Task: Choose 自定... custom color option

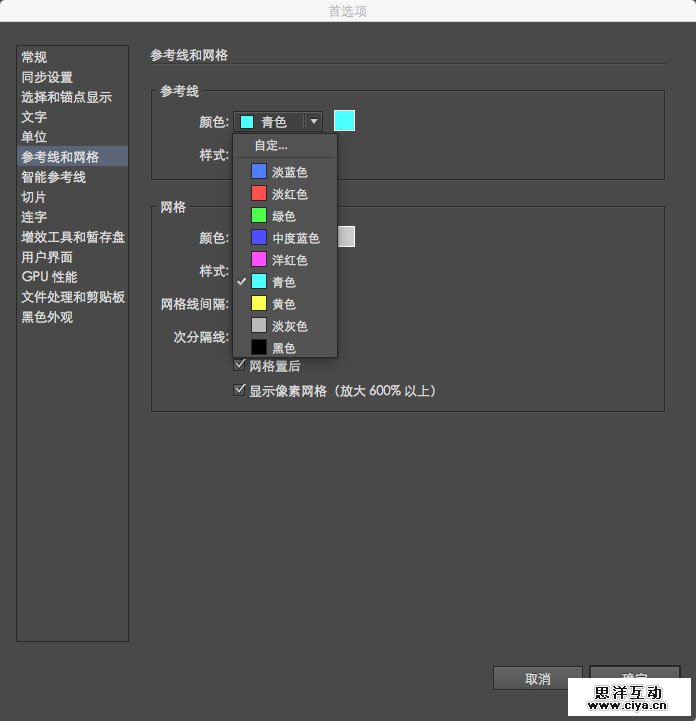Action: coord(270,146)
